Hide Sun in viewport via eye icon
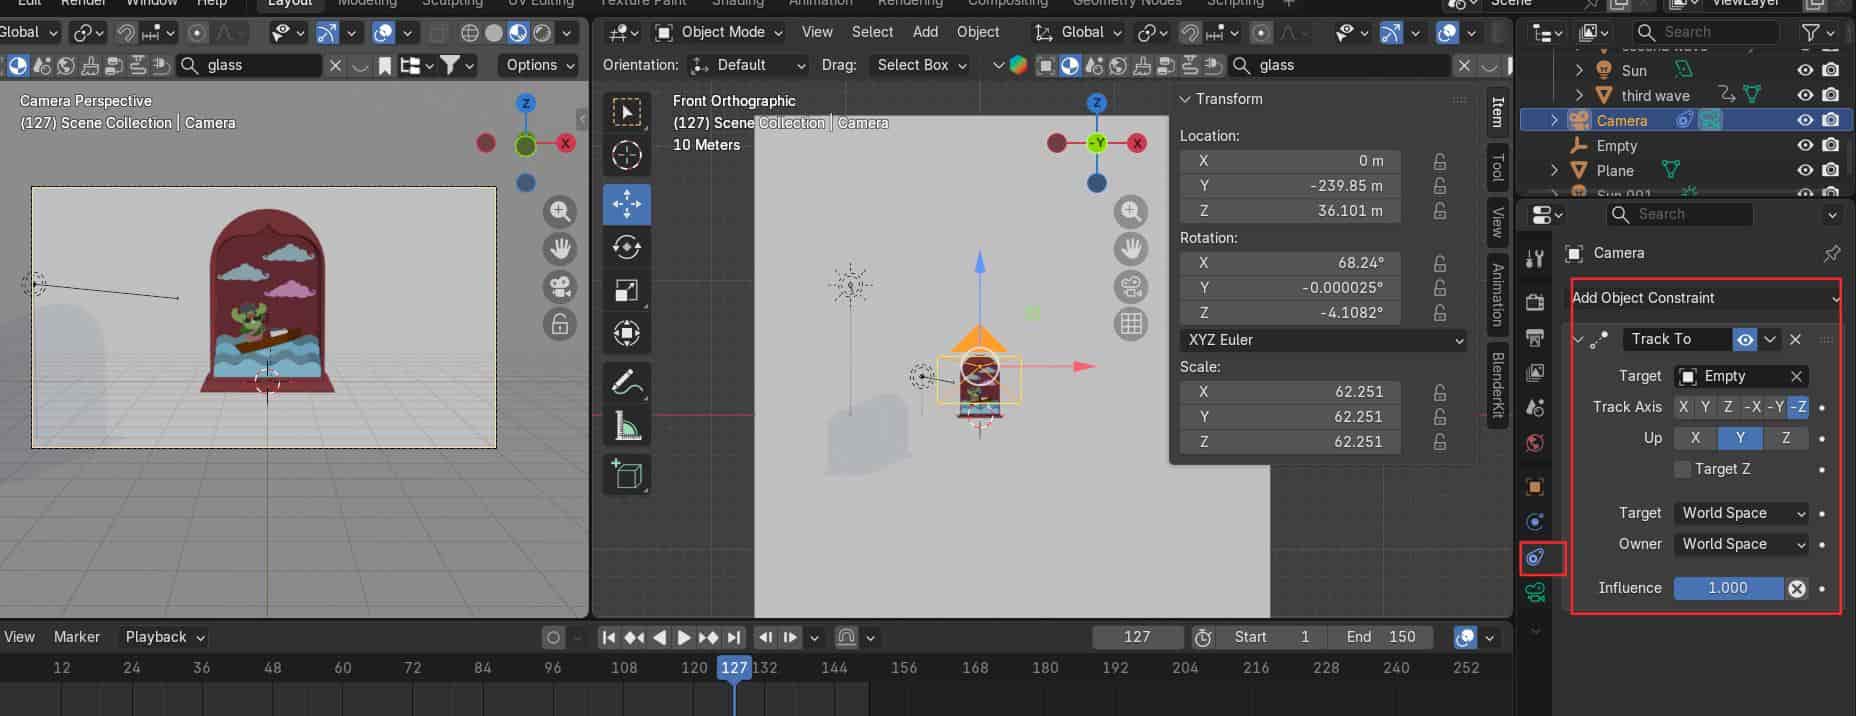The width and height of the screenshot is (1856, 716). [x=1805, y=70]
